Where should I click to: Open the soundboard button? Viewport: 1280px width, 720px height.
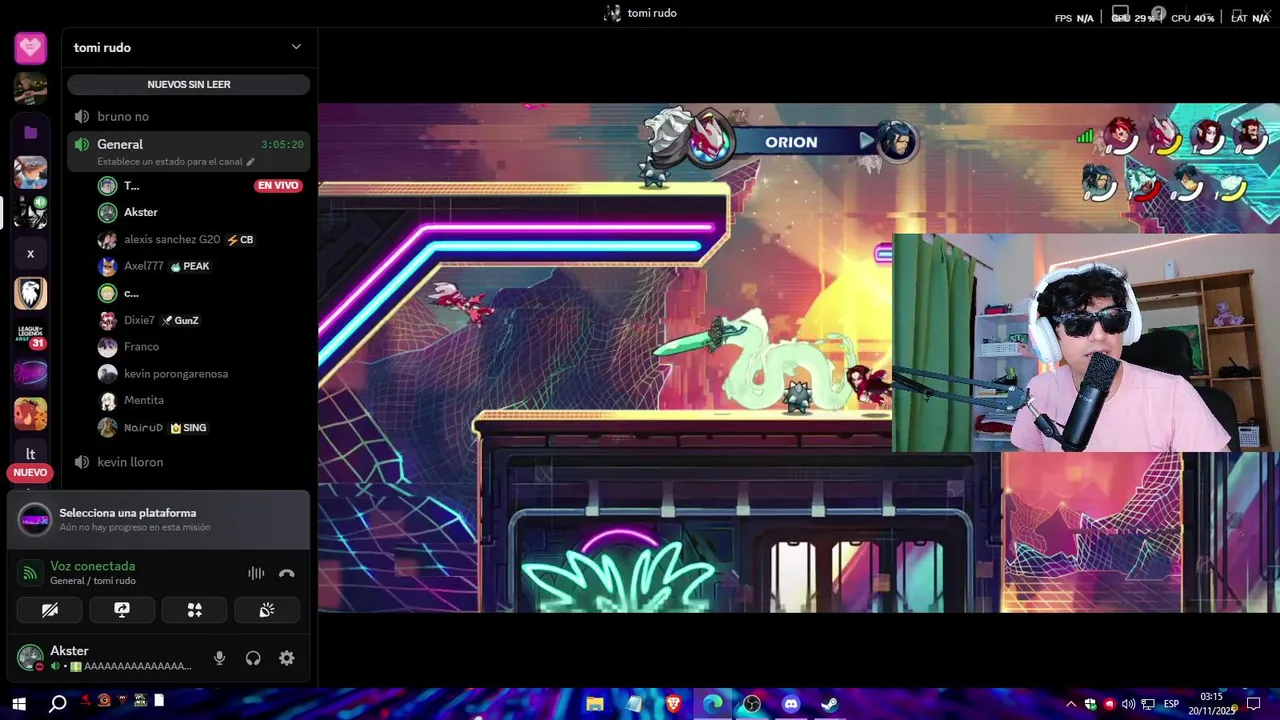(x=267, y=610)
